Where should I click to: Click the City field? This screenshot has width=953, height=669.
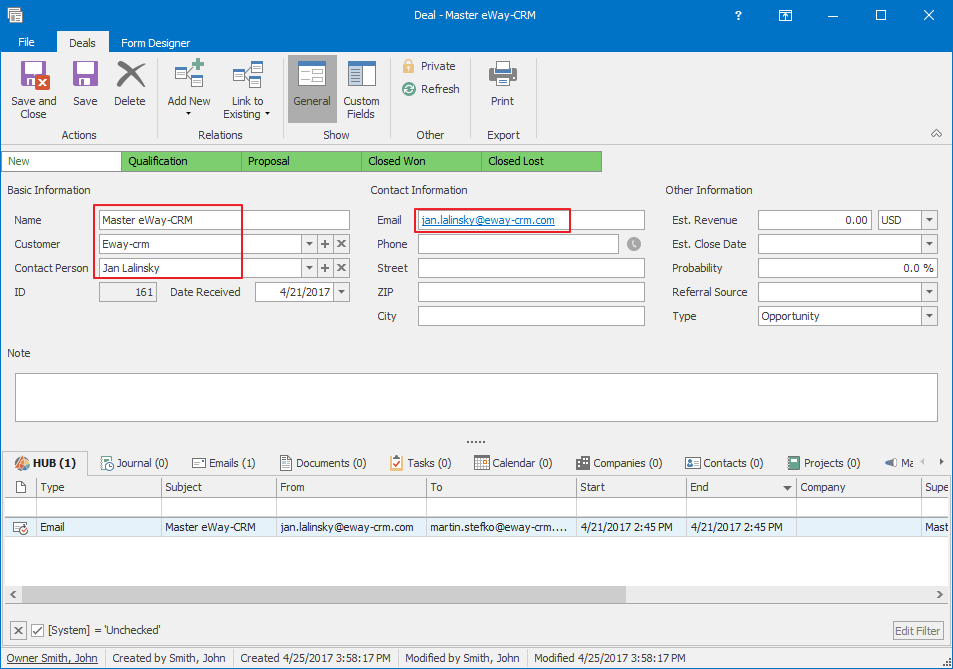(x=531, y=316)
